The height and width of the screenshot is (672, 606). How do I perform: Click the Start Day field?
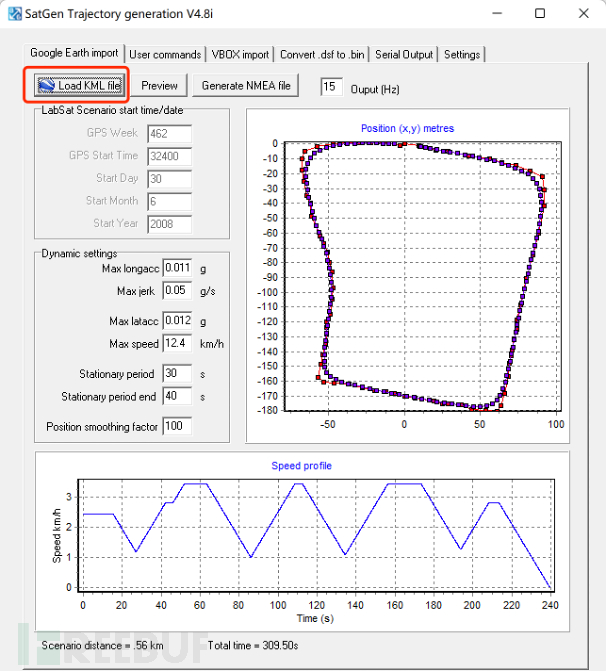pyautogui.click(x=169, y=179)
